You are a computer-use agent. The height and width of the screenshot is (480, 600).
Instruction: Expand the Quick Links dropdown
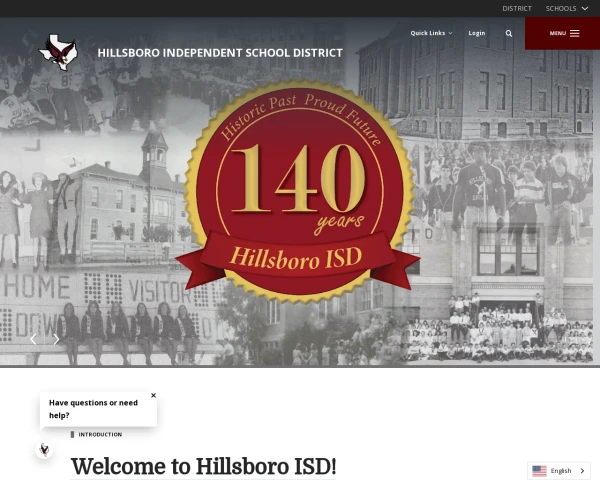pos(431,33)
